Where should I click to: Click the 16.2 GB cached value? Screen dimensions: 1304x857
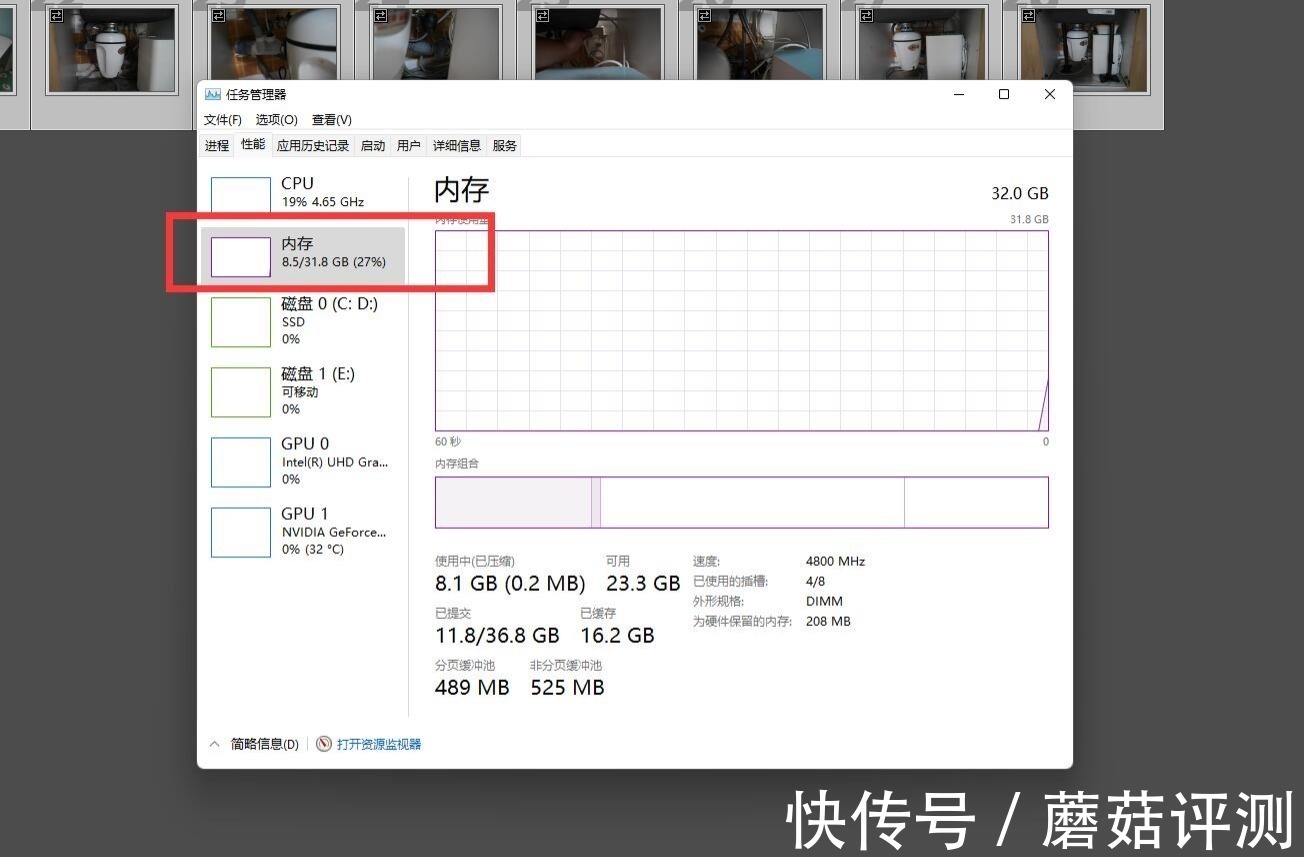(617, 635)
